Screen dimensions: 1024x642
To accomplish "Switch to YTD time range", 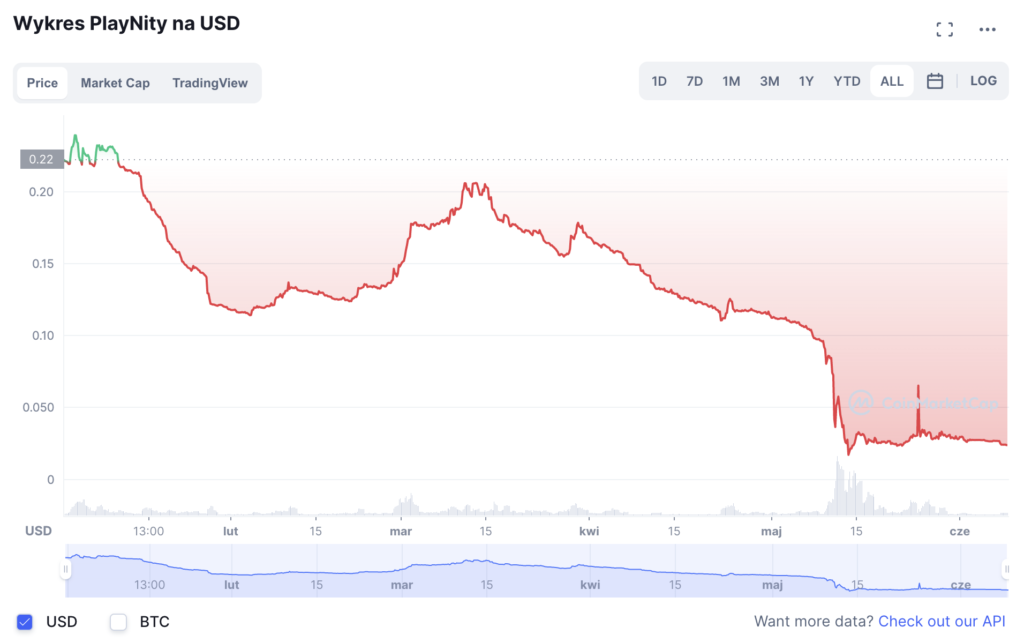I will pos(847,81).
